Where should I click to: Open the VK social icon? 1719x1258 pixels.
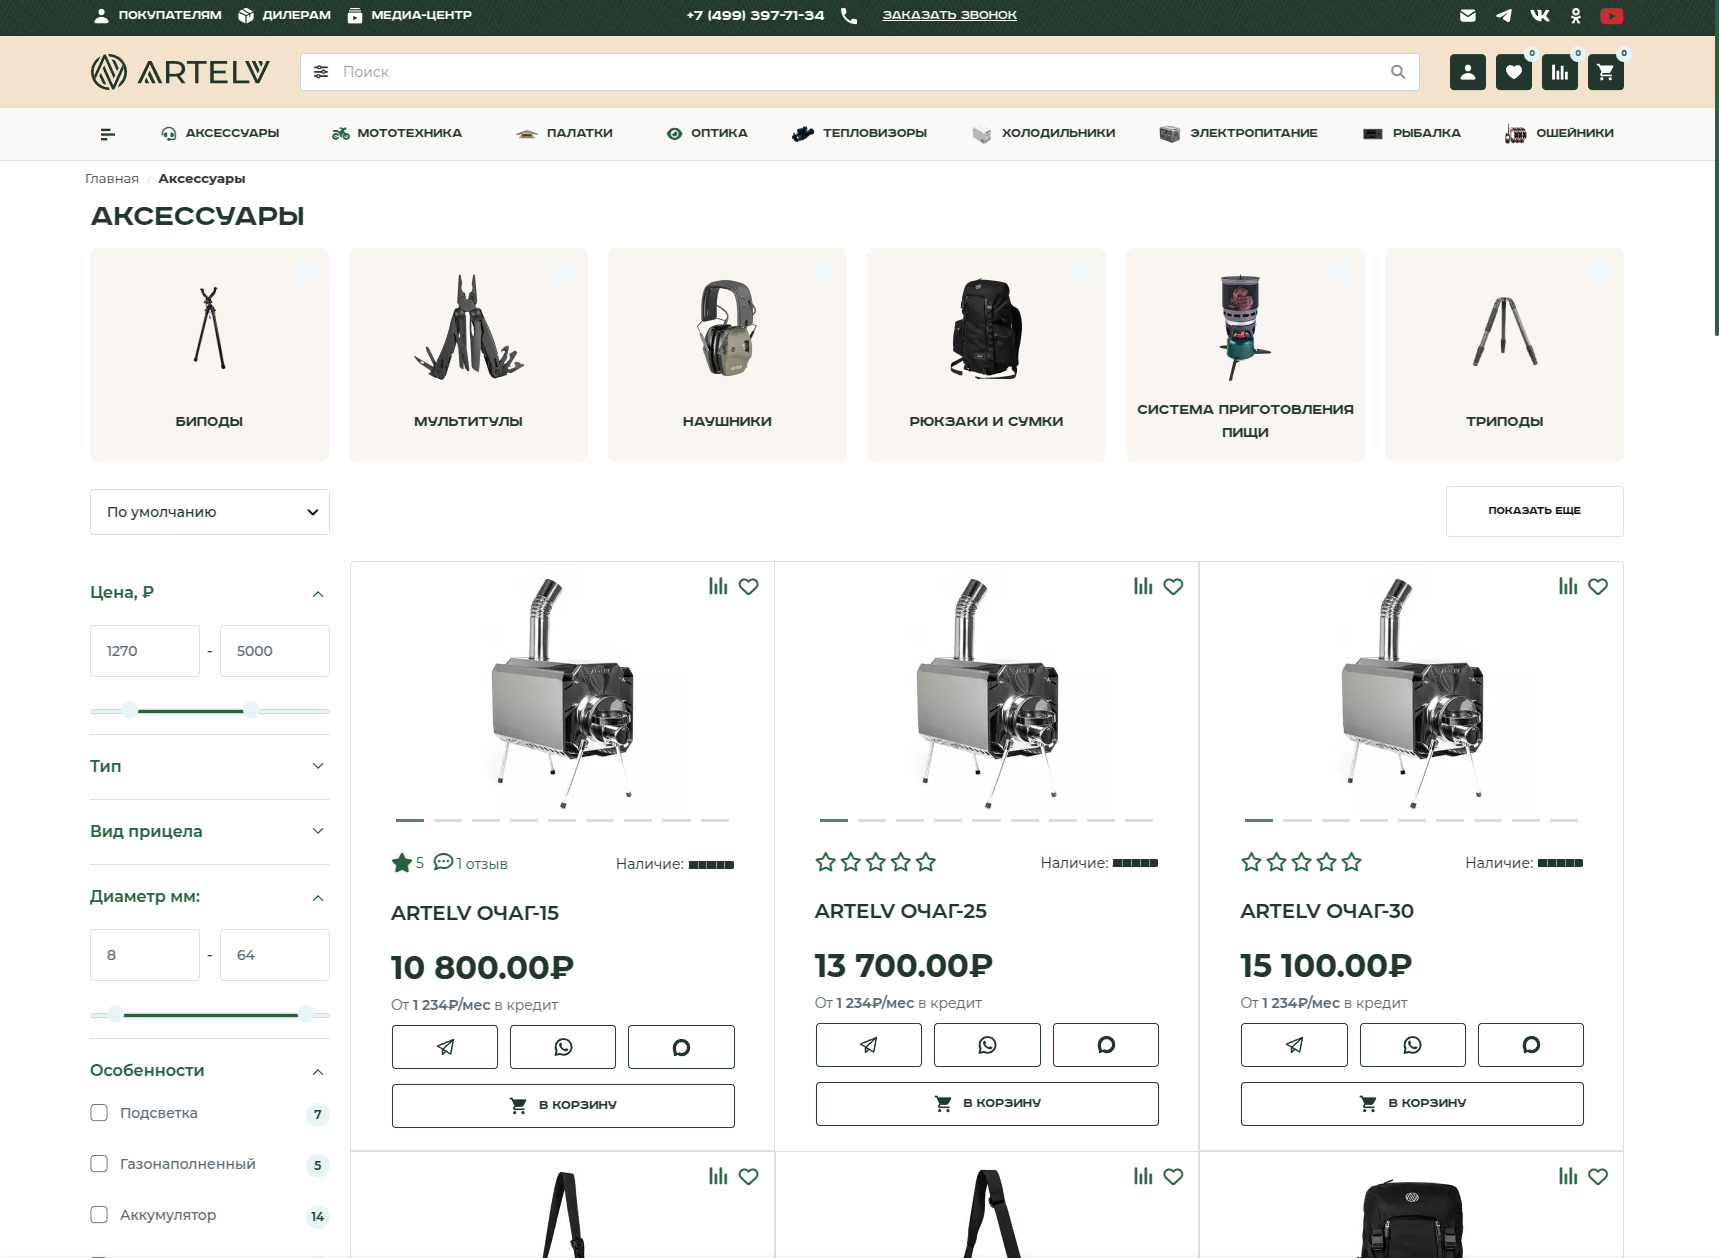click(x=1540, y=15)
